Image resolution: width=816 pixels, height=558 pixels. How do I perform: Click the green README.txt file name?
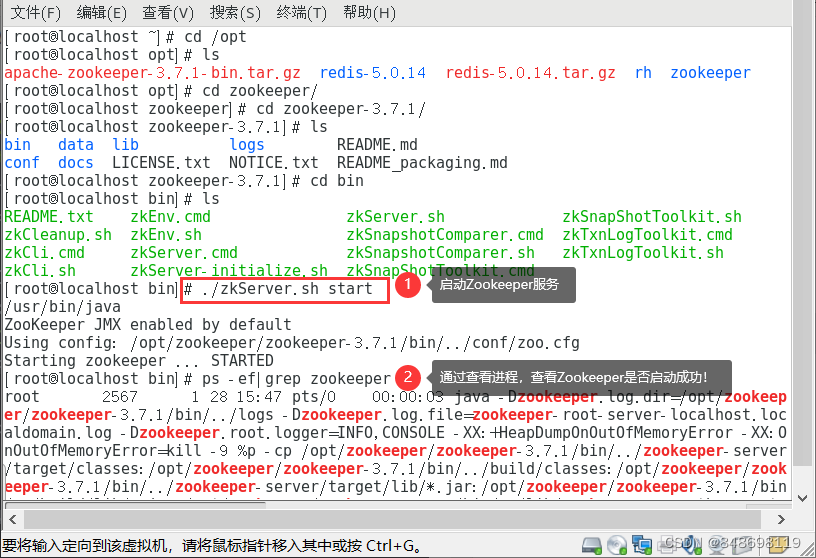(49, 217)
